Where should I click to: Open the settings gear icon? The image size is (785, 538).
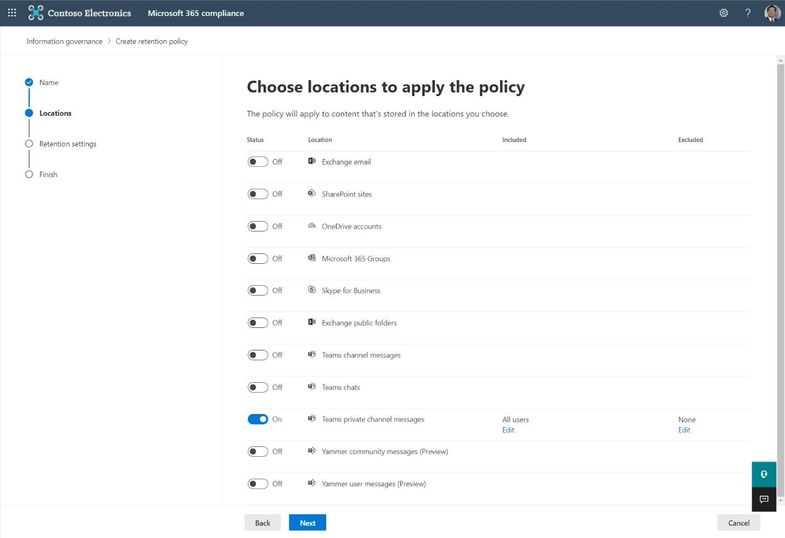pyautogui.click(x=723, y=13)
